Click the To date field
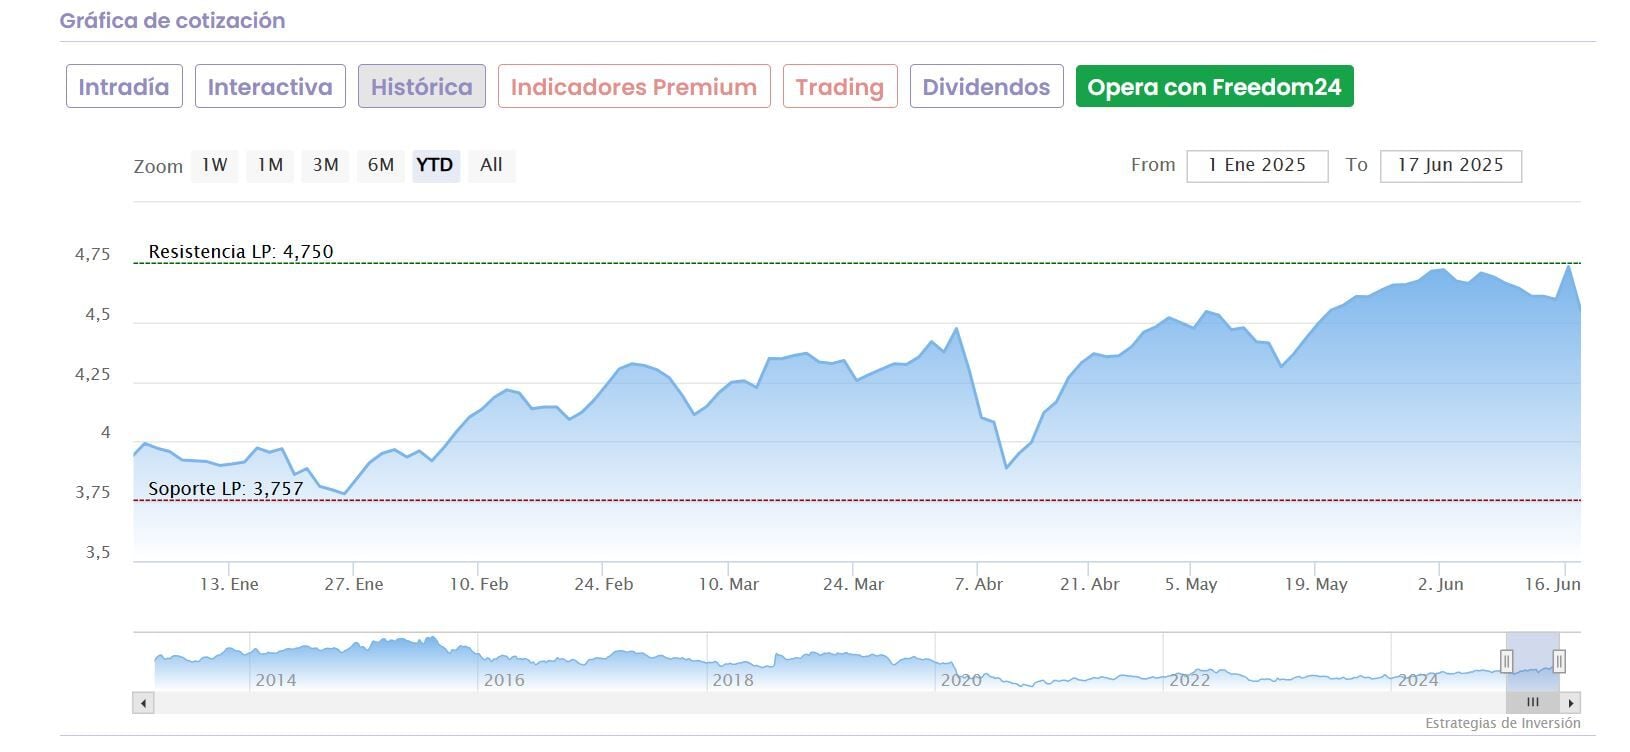Screen dimensions: 1630x752 (1450, 166)
